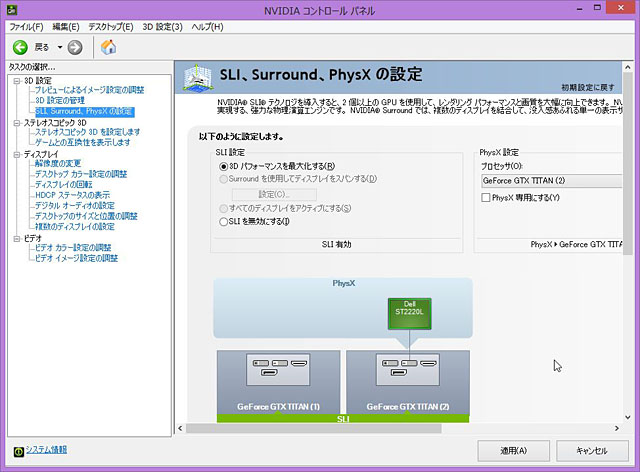Select the Dell ST2220L monitor icon
Image resolution: width=640 pixels, height=472 pixels.
tap(409, 313)
